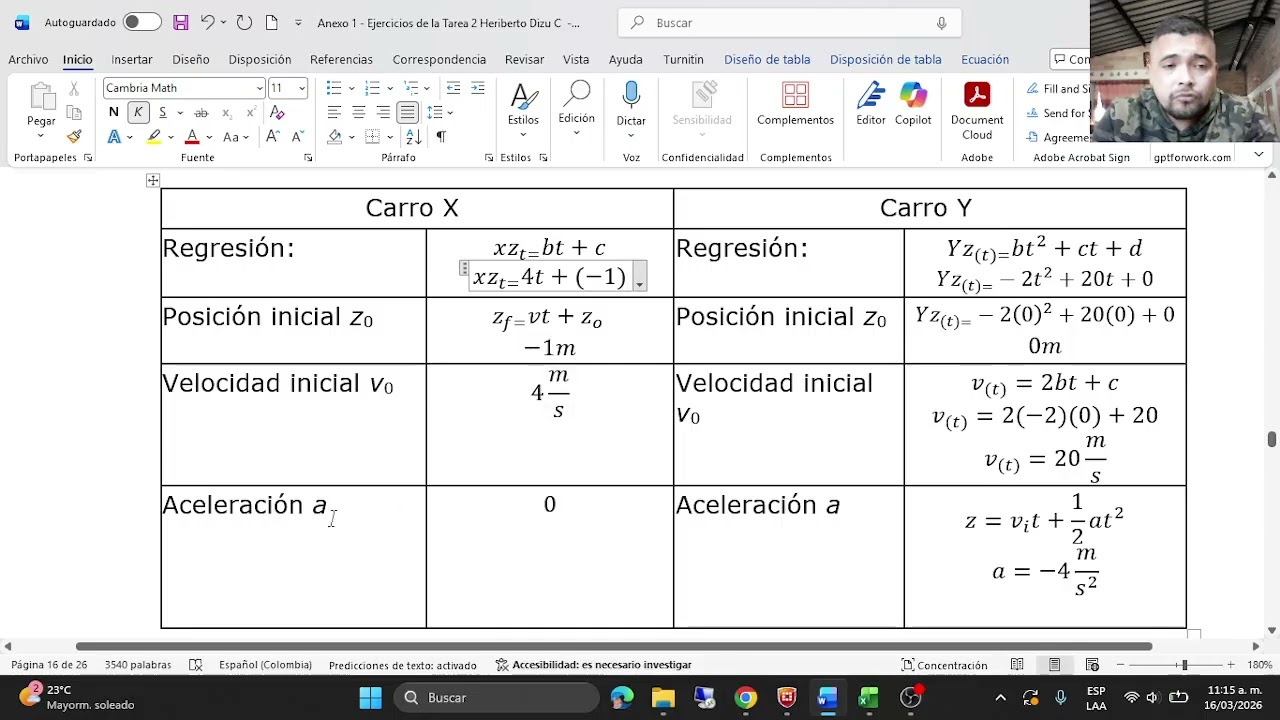This screenshot has height=720, width=1280.
Task: Click the red font color button
Action: [x=192, y=137]
